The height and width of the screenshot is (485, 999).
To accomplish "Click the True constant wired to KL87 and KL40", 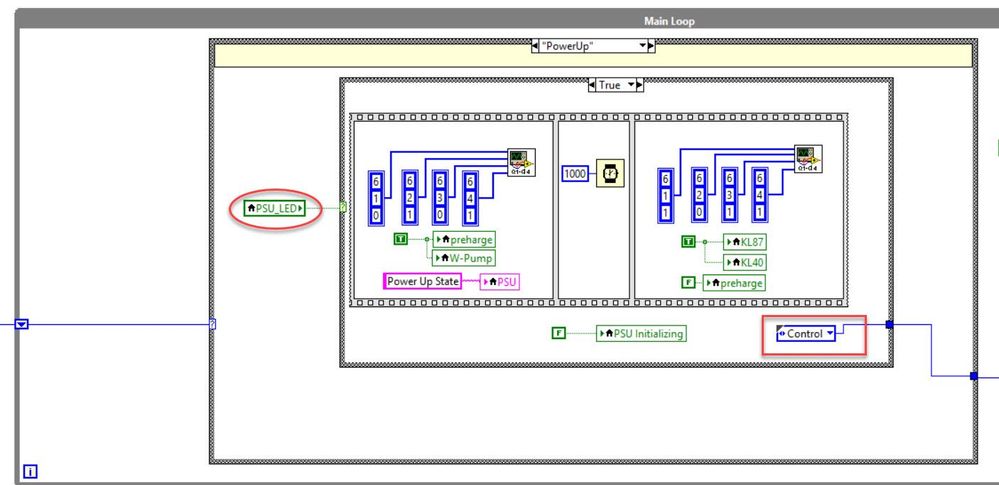I will click(x=689, y=242).
